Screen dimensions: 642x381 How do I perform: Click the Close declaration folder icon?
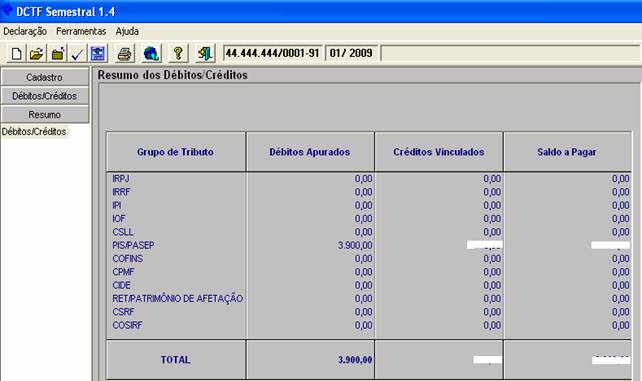point(57,54)
